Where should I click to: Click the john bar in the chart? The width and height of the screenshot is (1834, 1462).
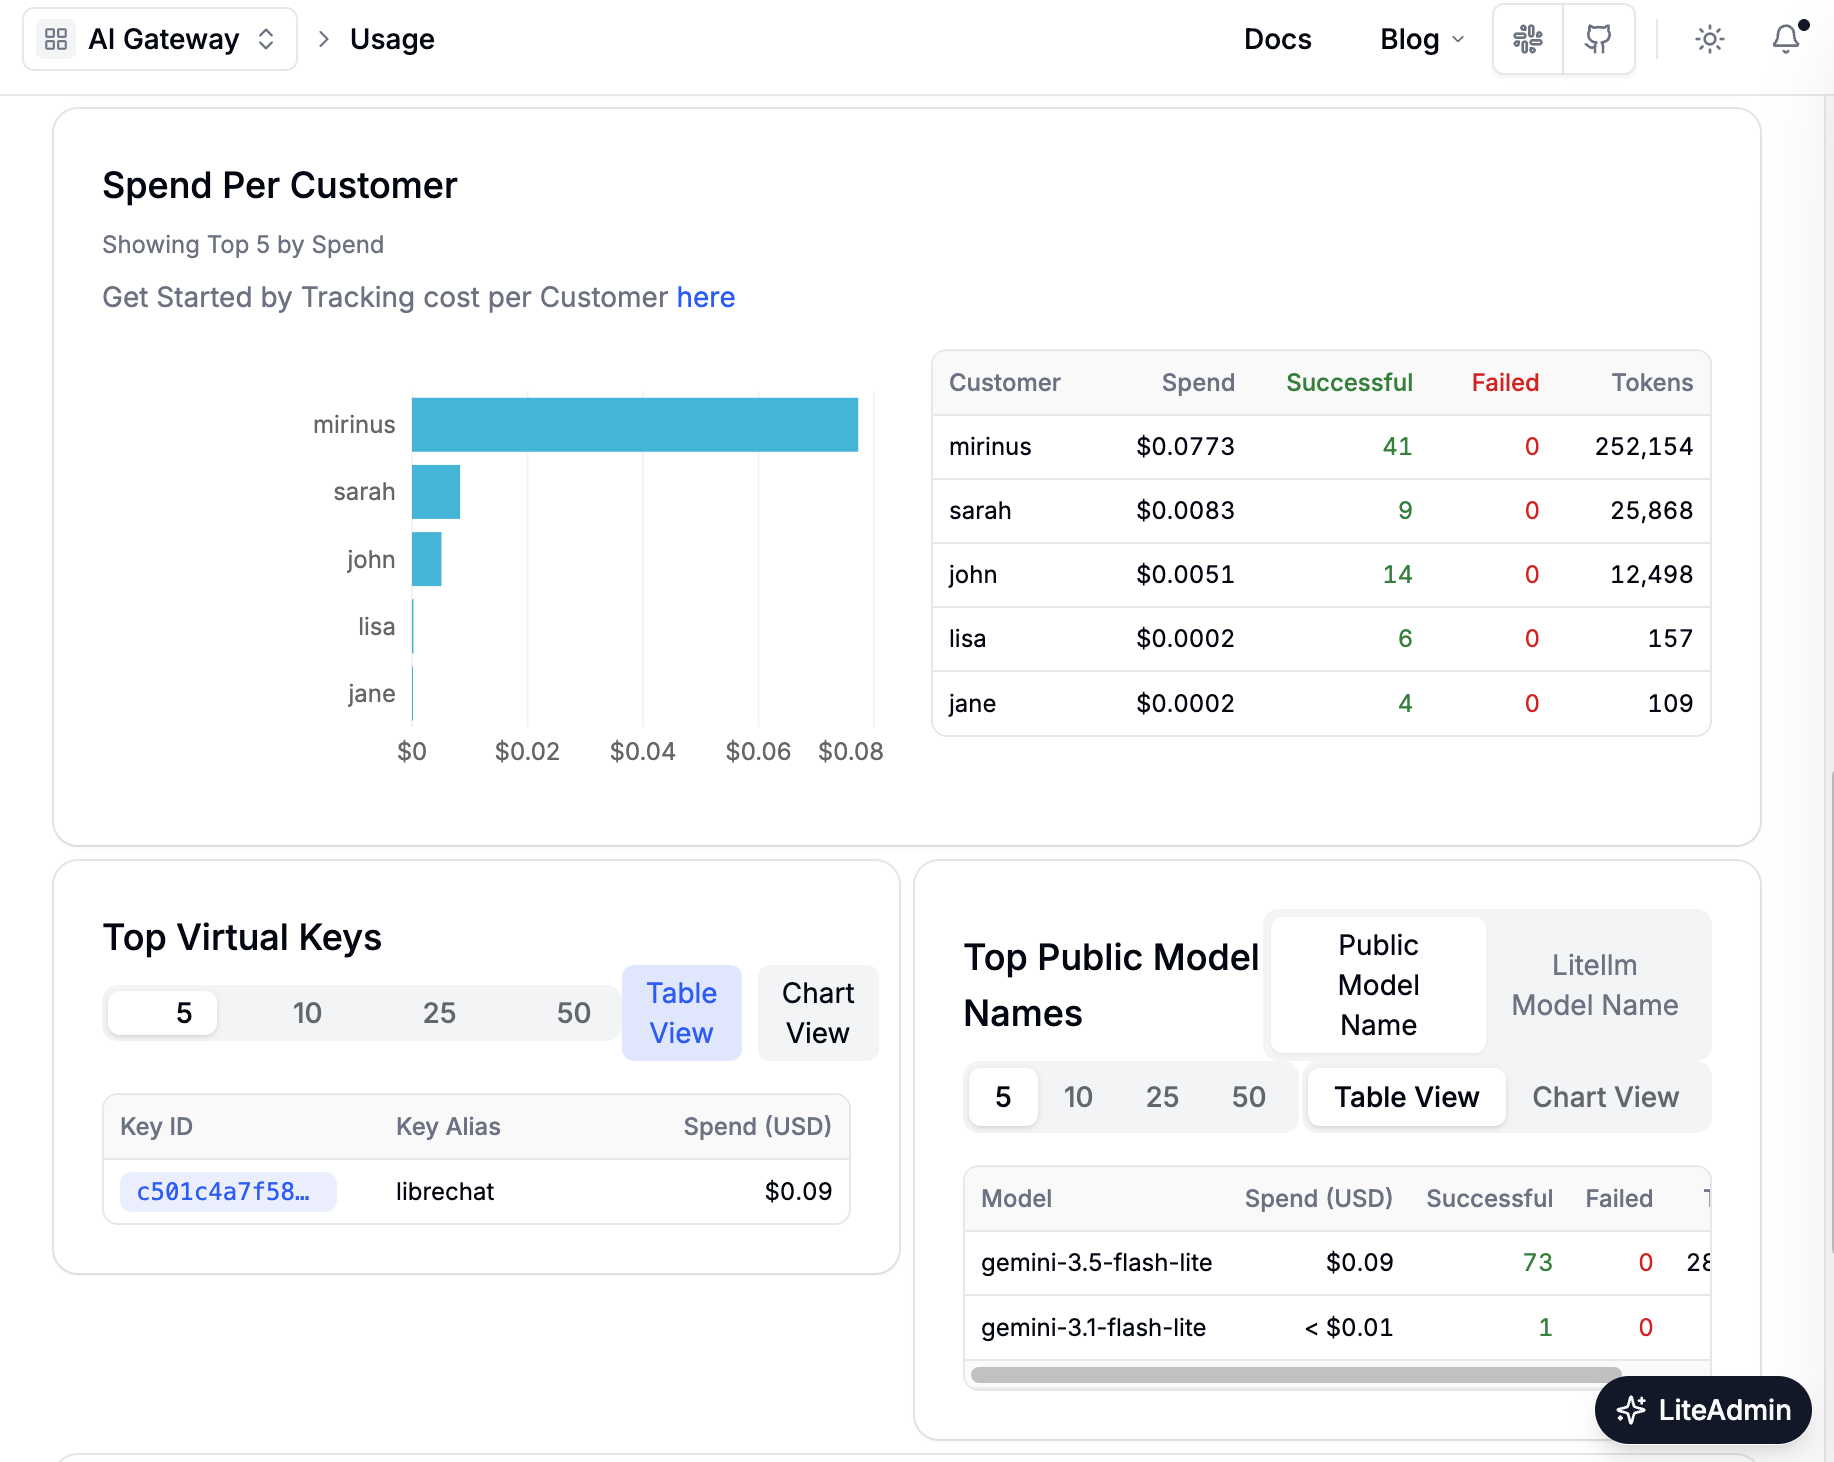click(x=427, y=559)
